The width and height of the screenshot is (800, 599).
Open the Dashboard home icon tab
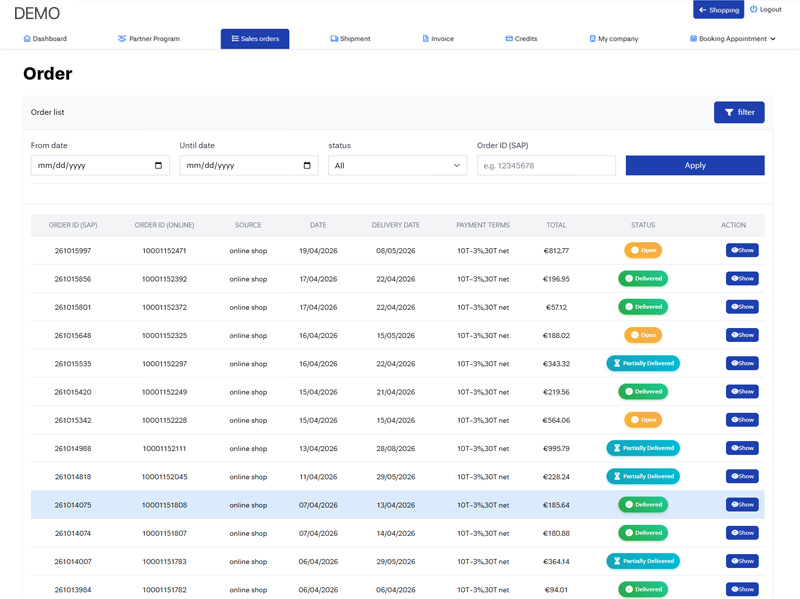pyautogui.click(x=27, y=39)
